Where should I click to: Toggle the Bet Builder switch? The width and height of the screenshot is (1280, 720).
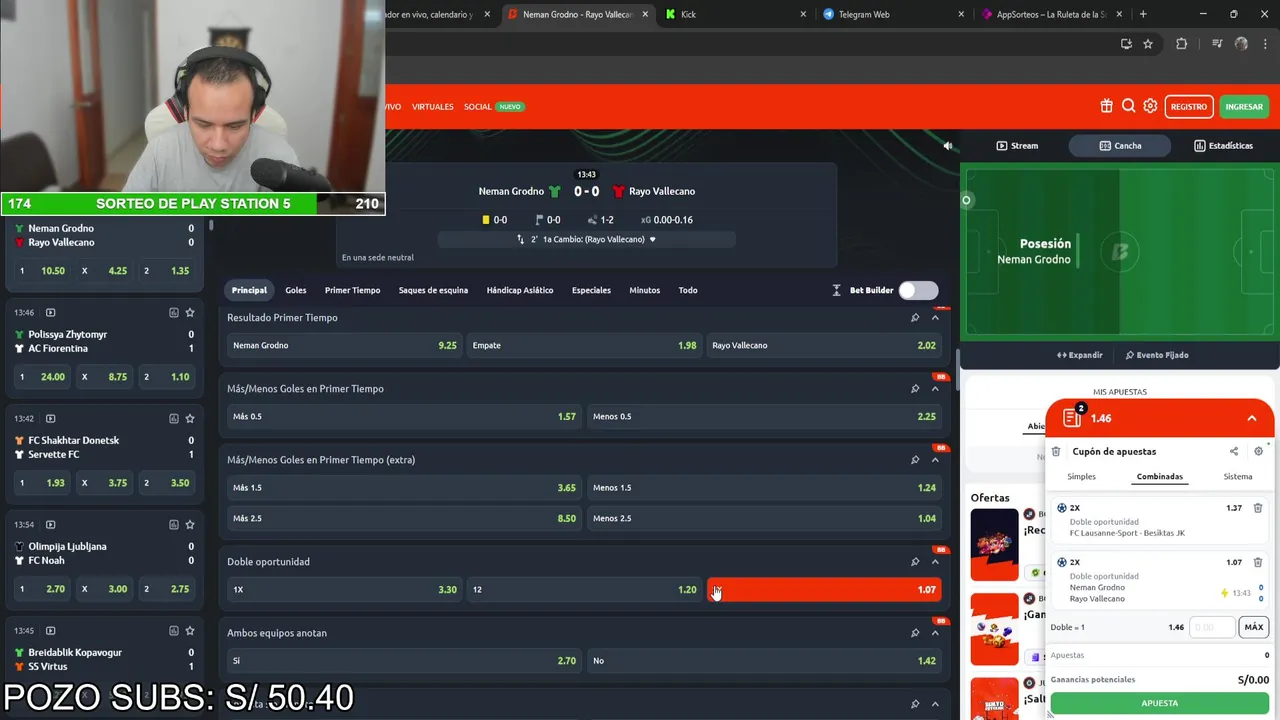click(918, 290)
